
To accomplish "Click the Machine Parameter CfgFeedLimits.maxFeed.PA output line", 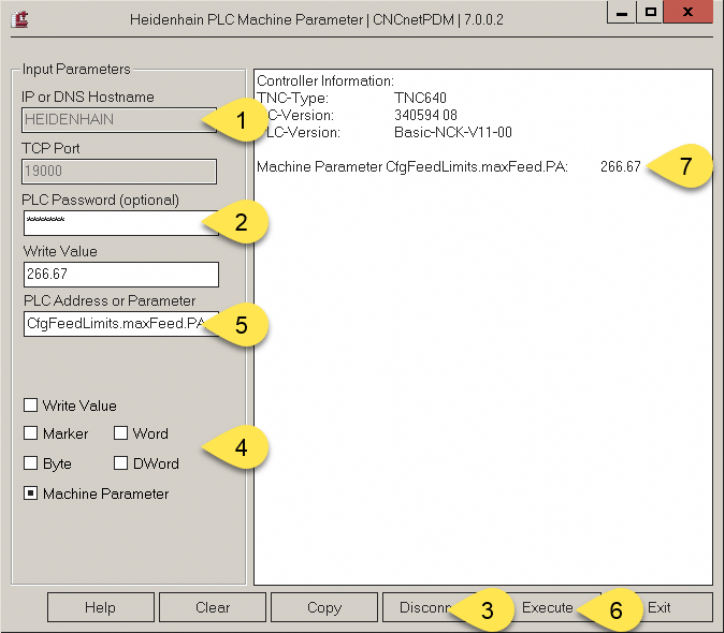I will (449, 167).
